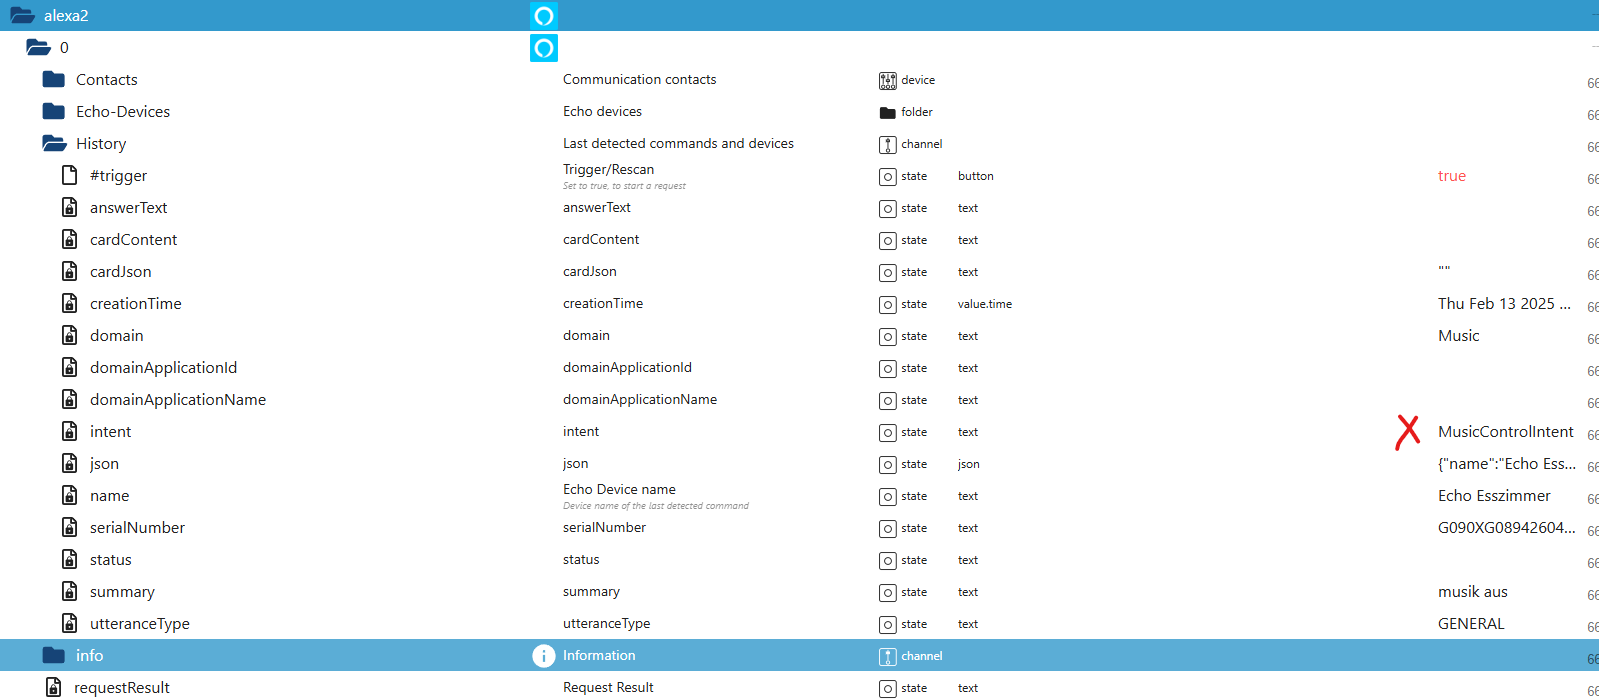This screenshot has height=699, width=1599.
Task: Click the locked file icon beside creationTime
Action: click(69, 303)
